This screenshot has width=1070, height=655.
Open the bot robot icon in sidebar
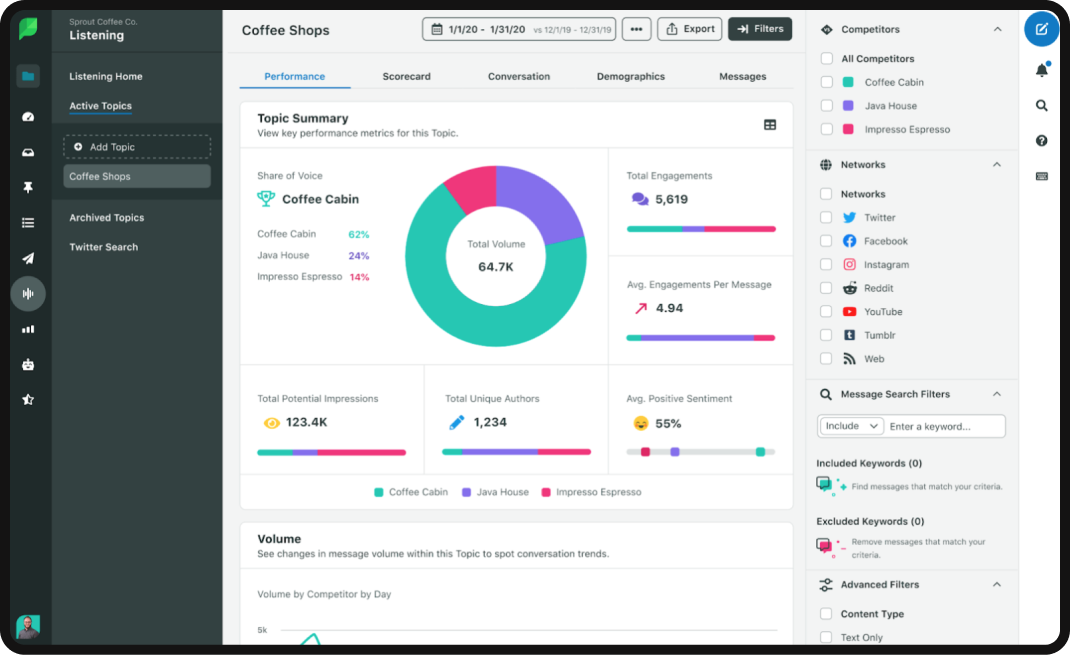28,364
